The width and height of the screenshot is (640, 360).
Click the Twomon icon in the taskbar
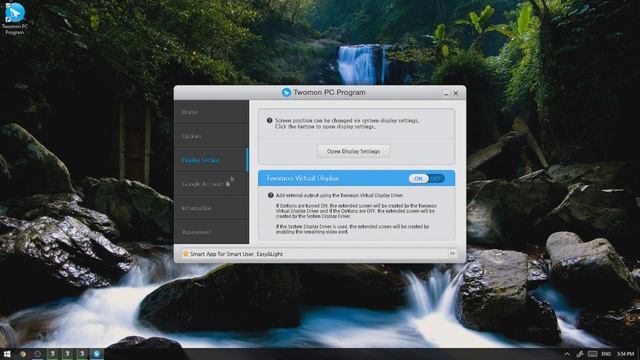point(97,354)
